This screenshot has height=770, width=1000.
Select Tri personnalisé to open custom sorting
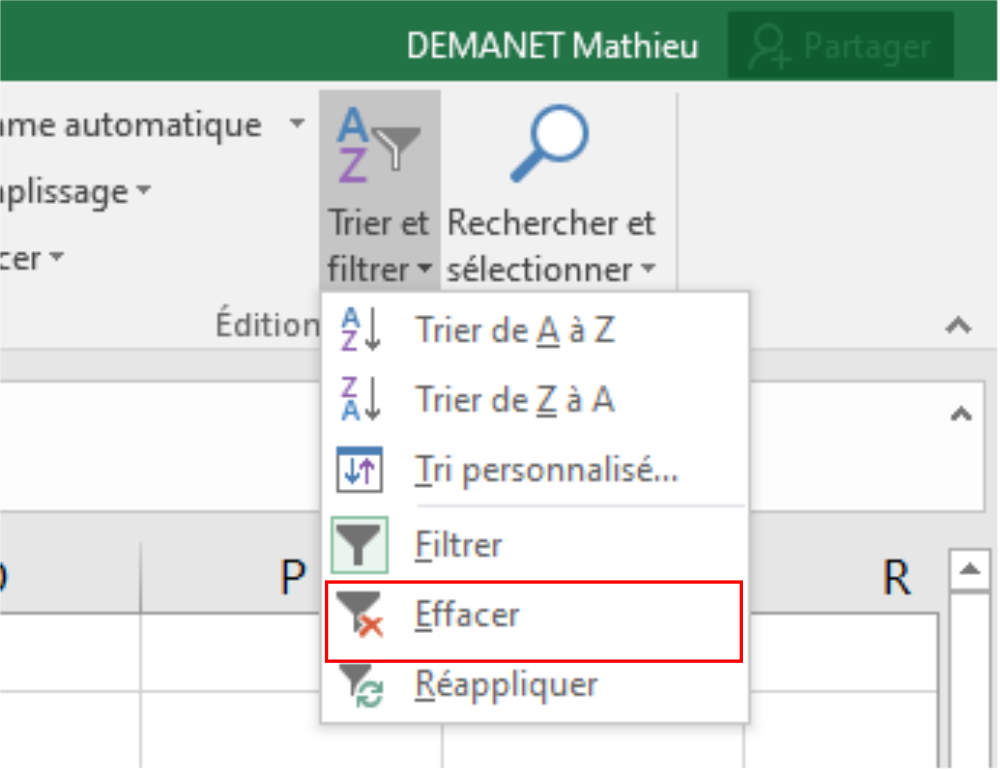coord(548,469)
